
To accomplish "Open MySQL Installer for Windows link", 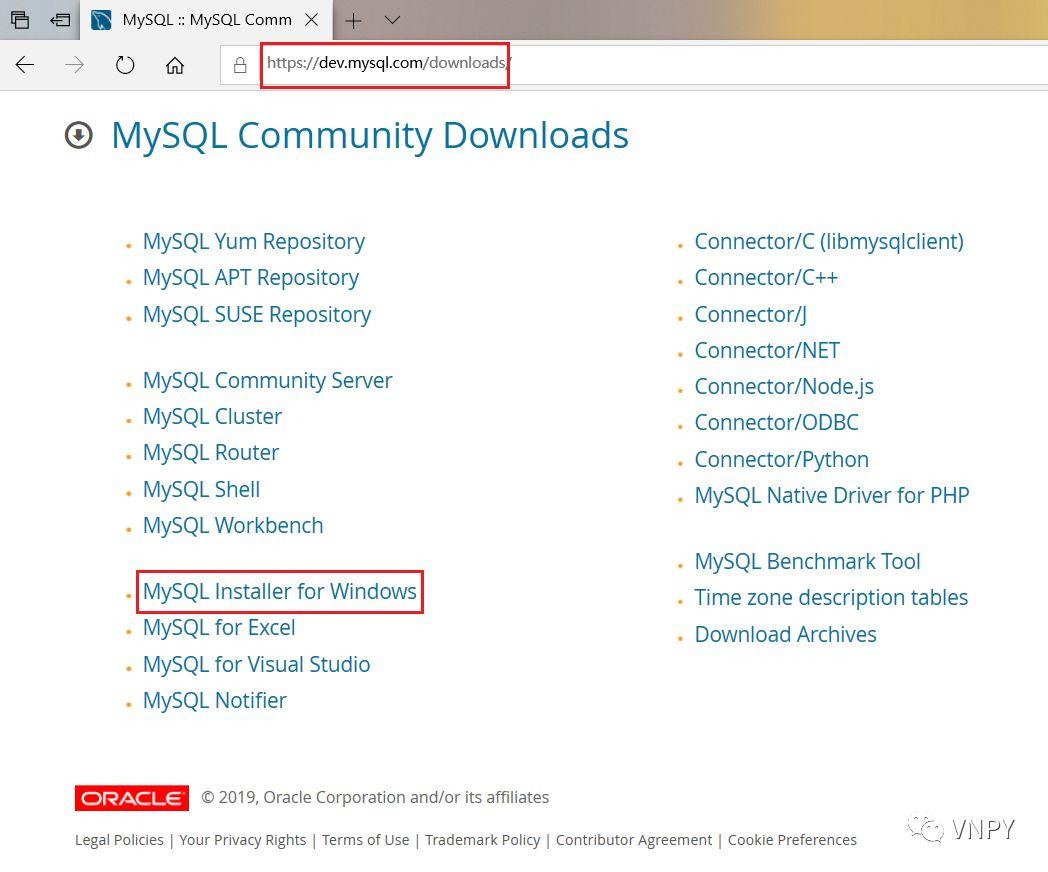I will point(279,591).
